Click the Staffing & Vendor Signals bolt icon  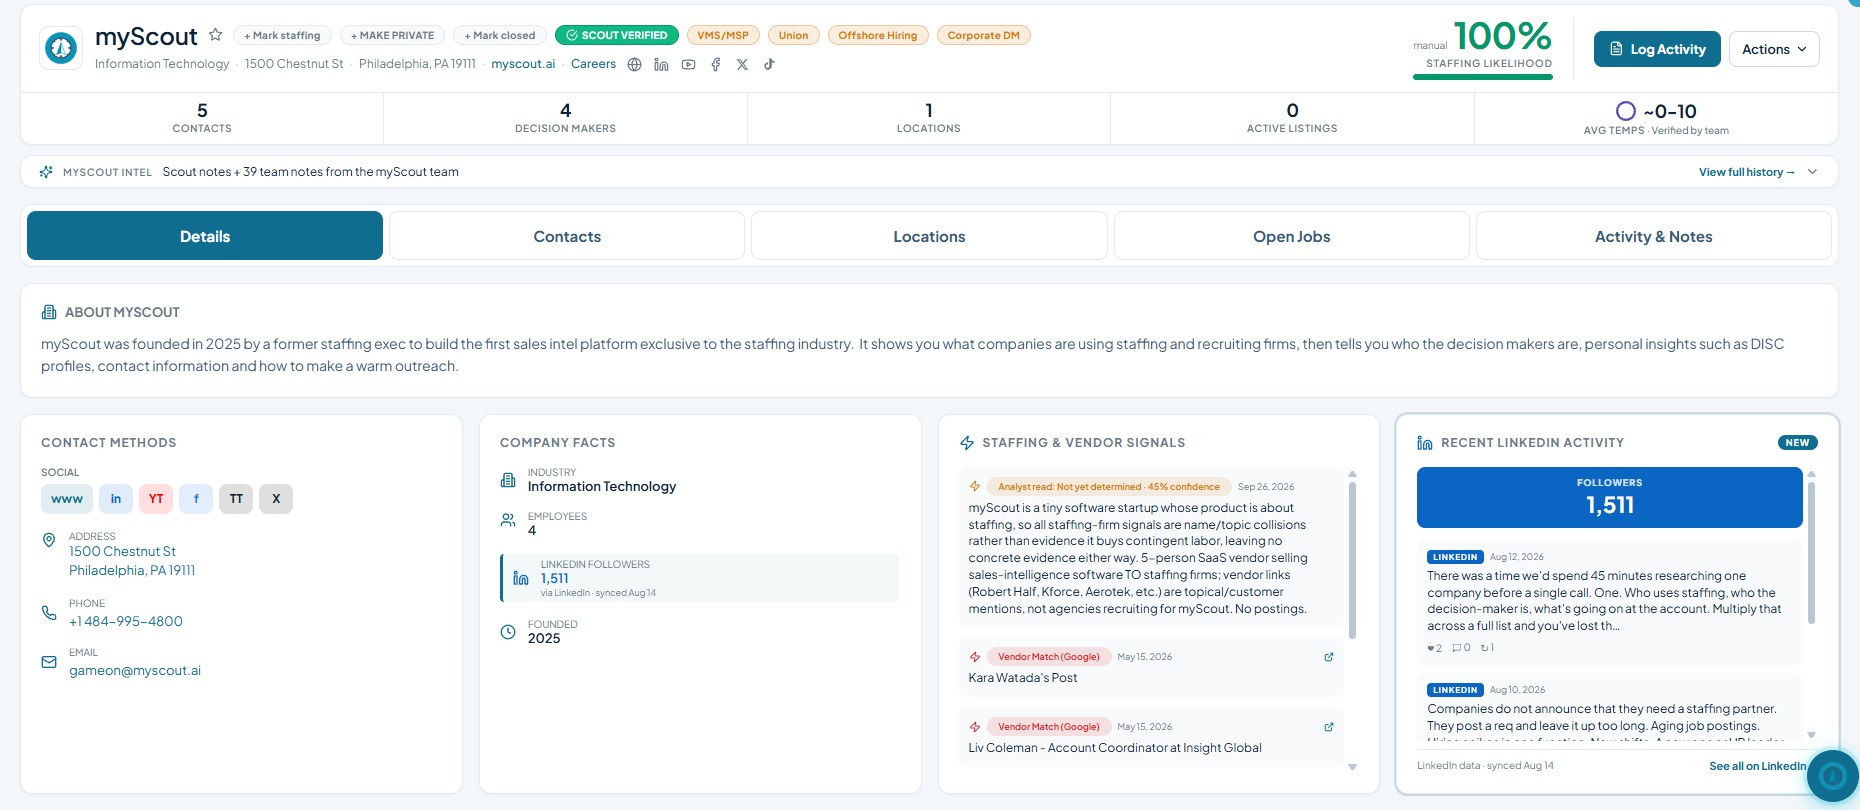967,443
